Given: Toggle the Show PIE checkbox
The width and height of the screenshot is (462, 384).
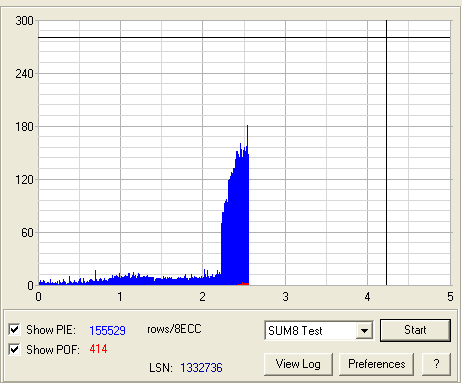Looking at the screenshot, I should 14,330.
